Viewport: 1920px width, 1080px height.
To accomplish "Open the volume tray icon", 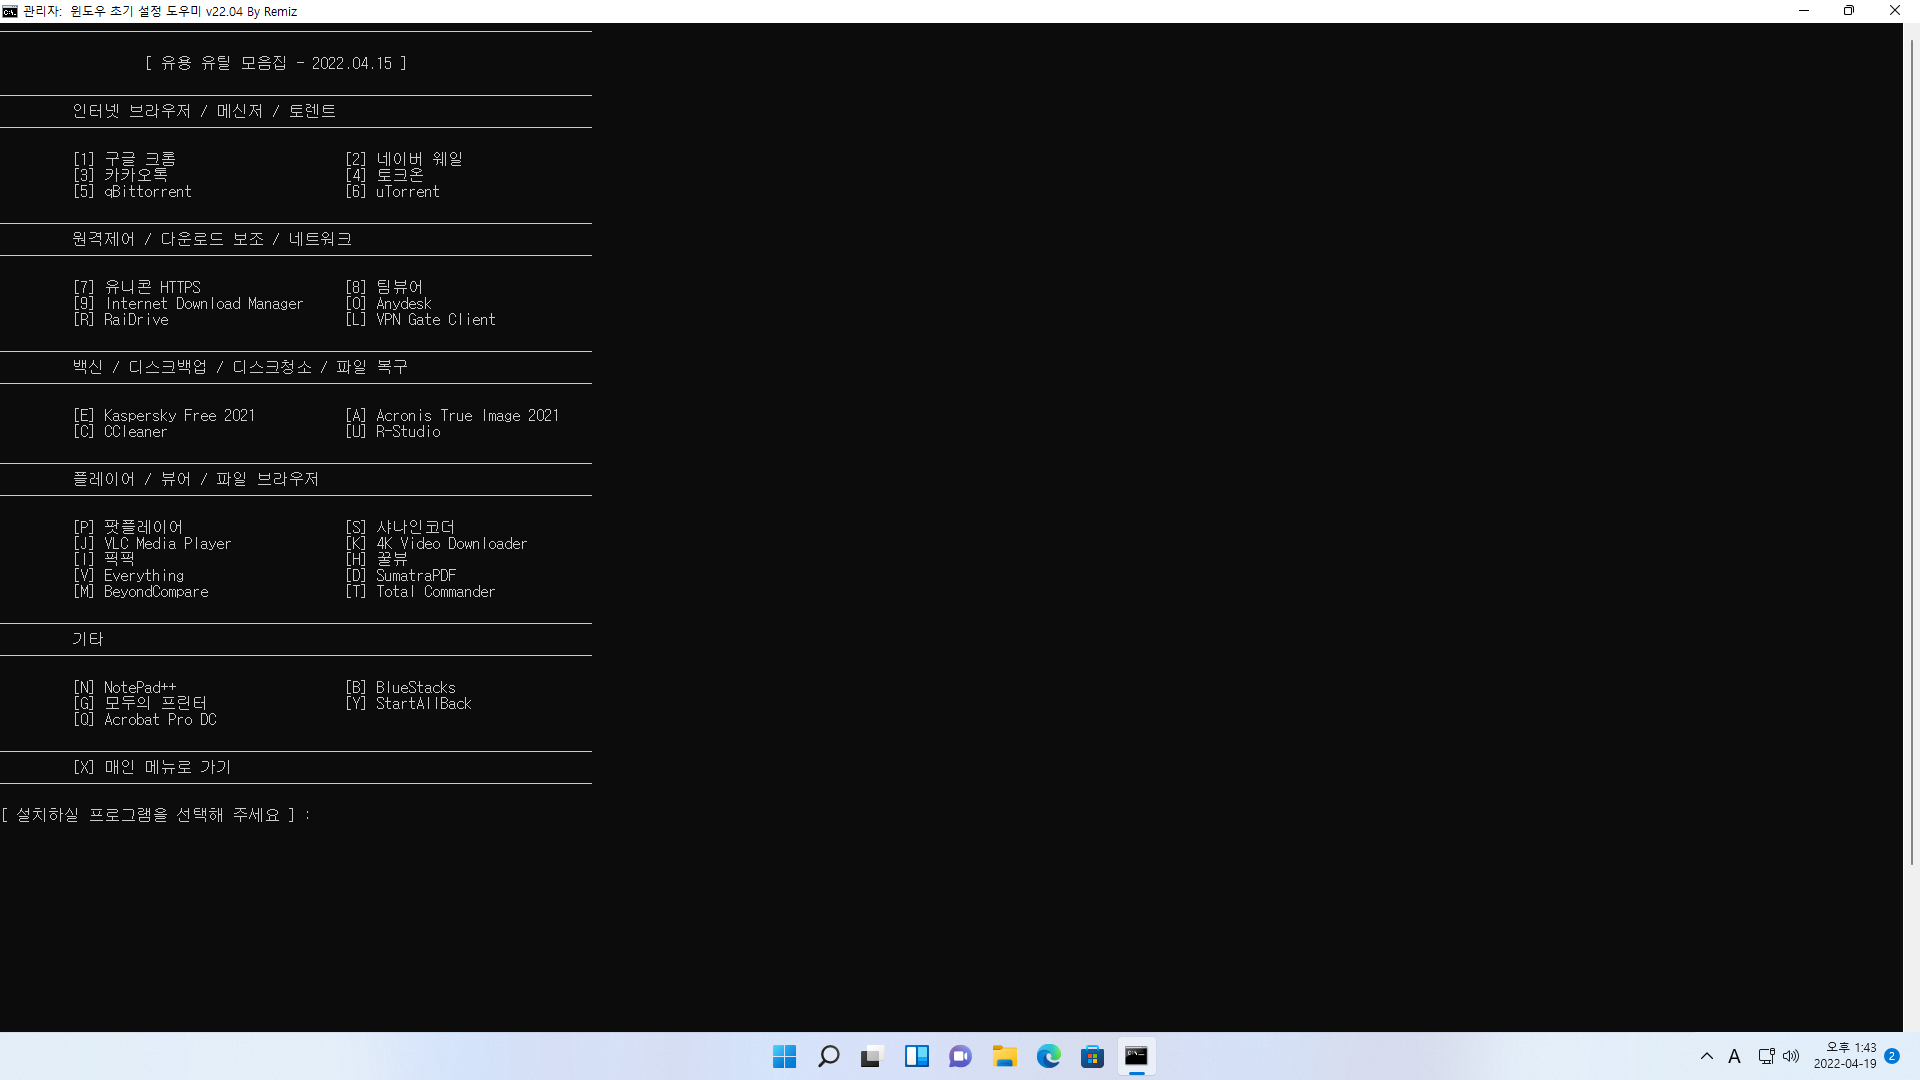I will (x=1791, y=1056).
